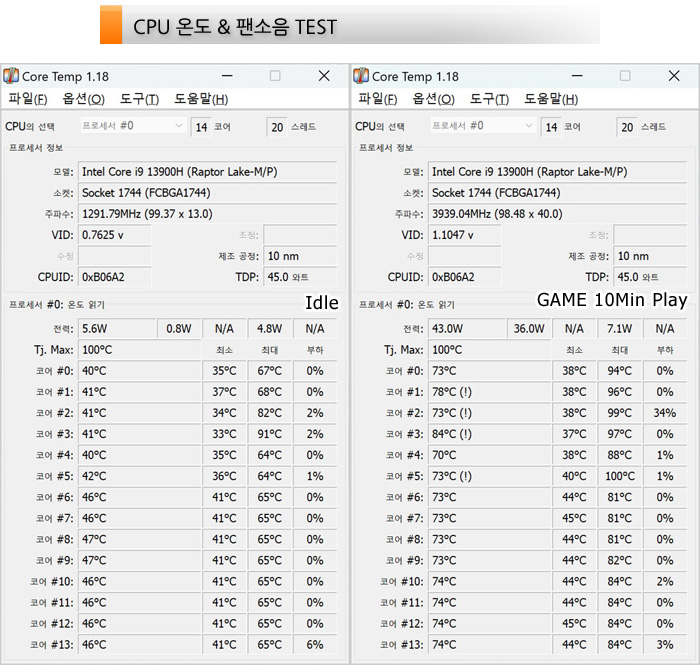Open 파일(F) menu in GAME window
Image resolution: width=700 pixels, height=671 pixels.
pyautogui.click(x=378, y=99)
